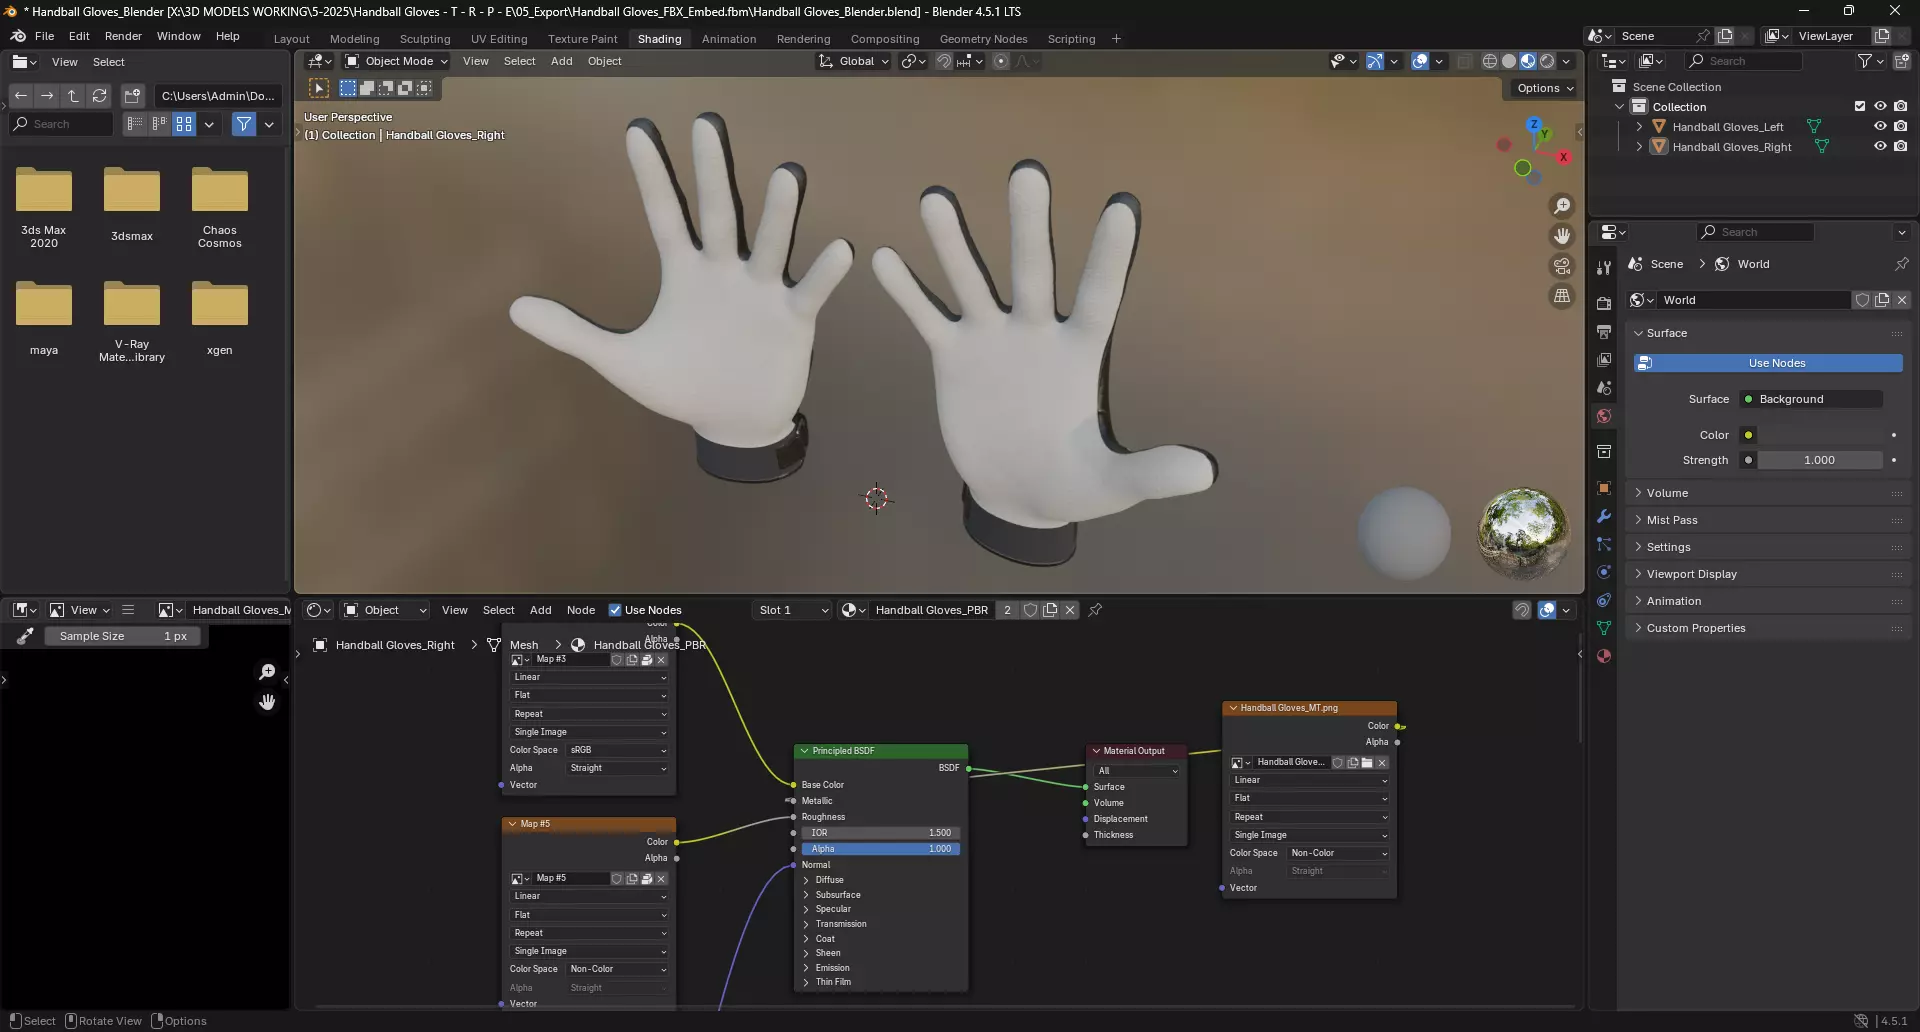Click the World Strength value slider

1820,460
